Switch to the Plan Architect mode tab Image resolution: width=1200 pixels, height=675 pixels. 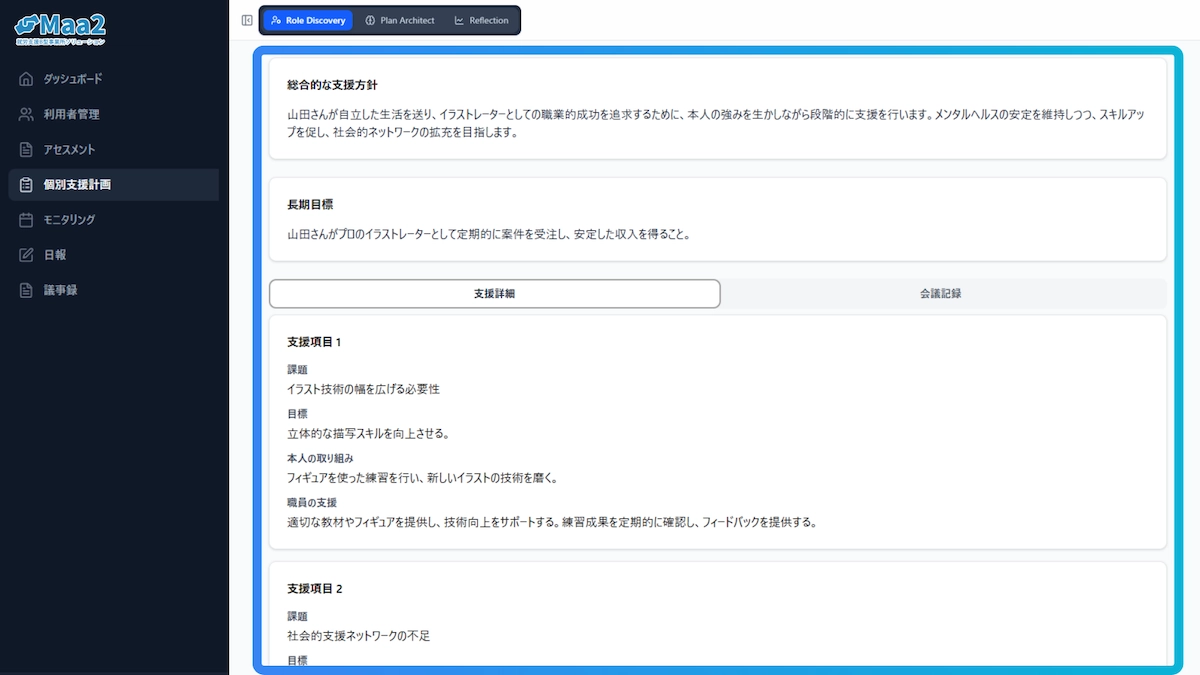402,19
